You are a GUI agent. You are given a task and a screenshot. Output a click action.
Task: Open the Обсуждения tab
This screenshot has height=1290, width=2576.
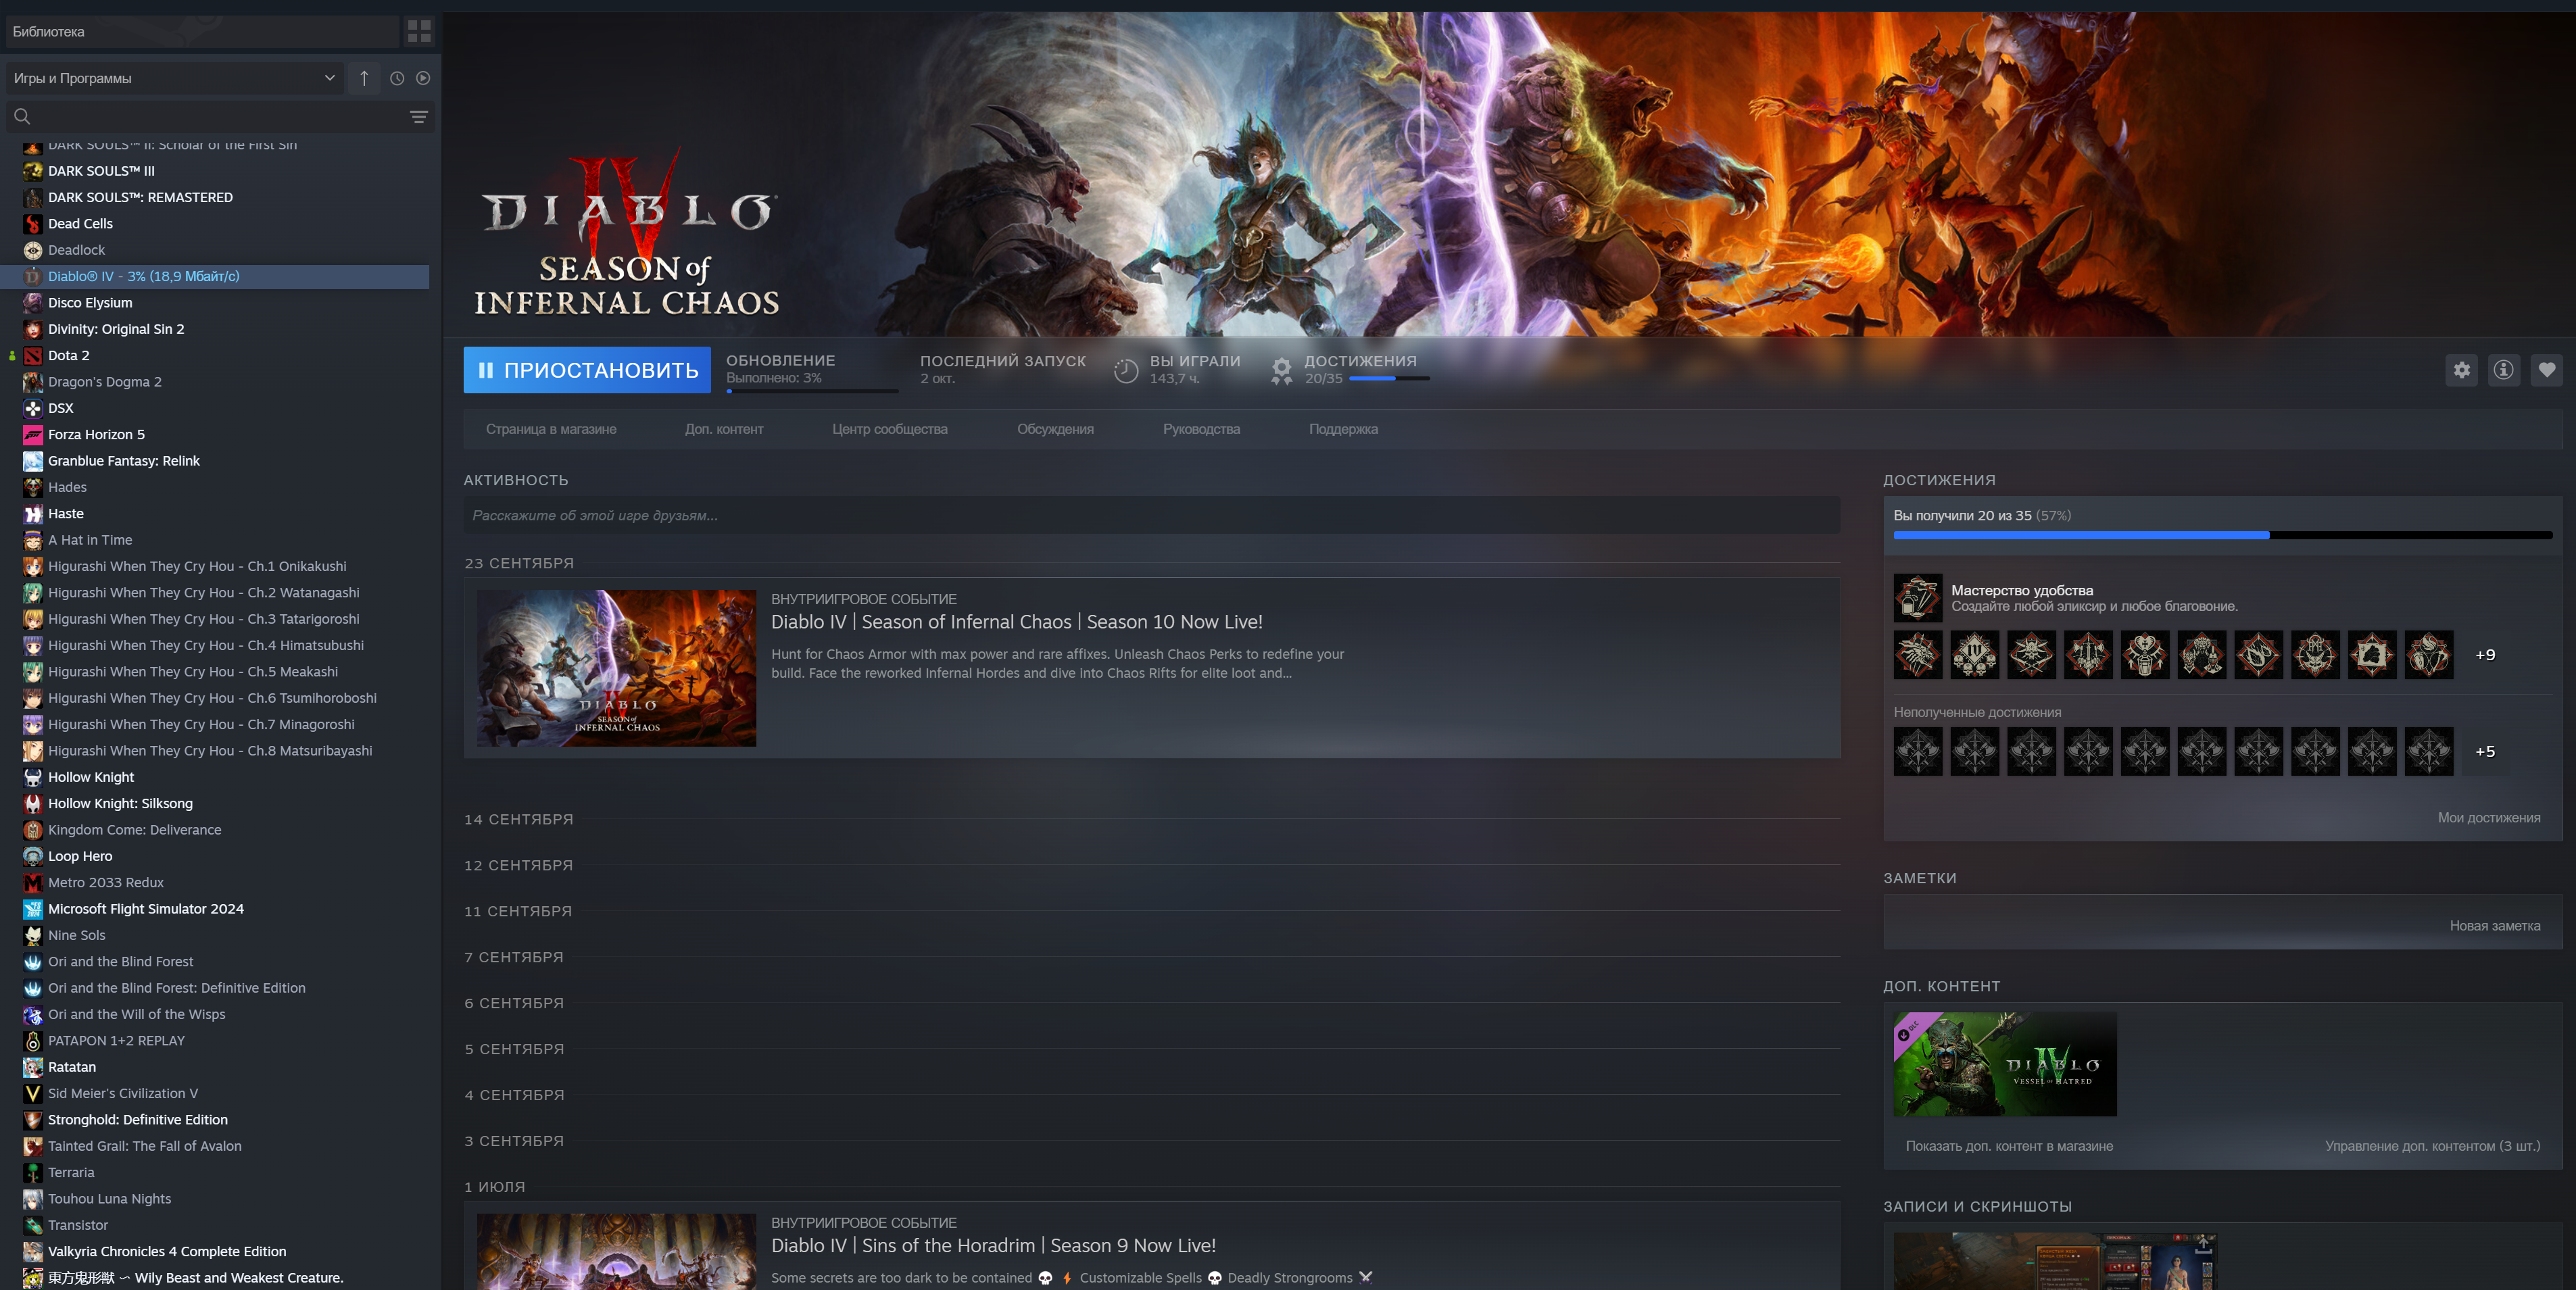tap(1055, 429)
